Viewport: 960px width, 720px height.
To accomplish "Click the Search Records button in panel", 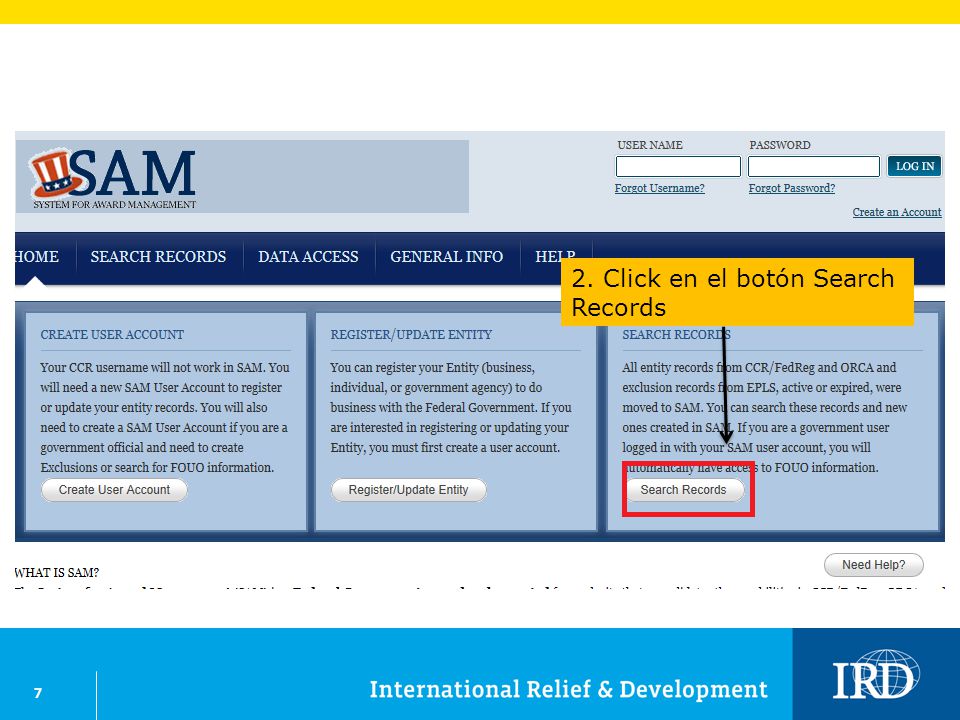I will pyautogui.click(x=684, y=490).
